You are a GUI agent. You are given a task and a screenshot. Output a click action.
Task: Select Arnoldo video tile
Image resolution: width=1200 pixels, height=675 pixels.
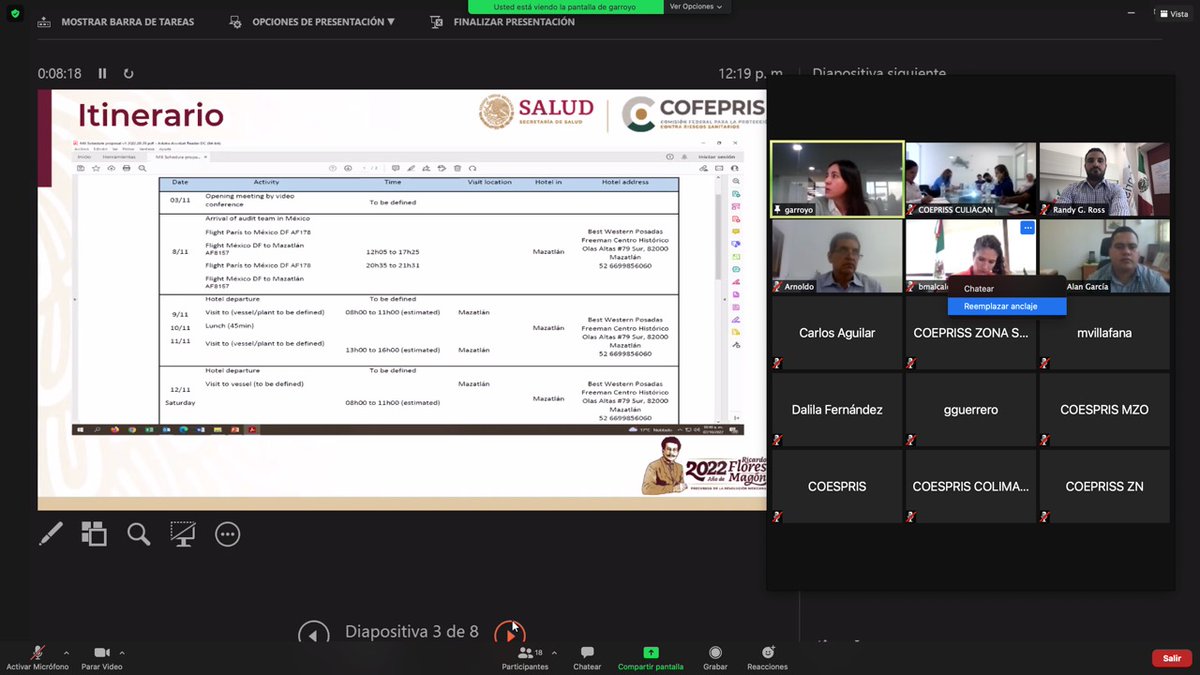[837, 256]
